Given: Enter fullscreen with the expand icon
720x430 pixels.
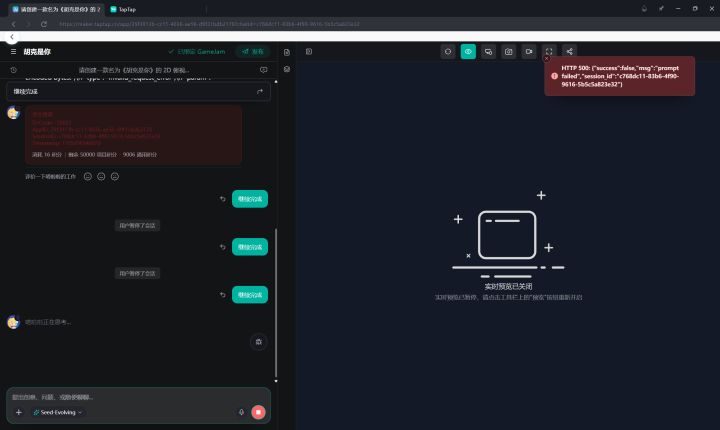Looking at the screenshot, I should click(549, 51).
